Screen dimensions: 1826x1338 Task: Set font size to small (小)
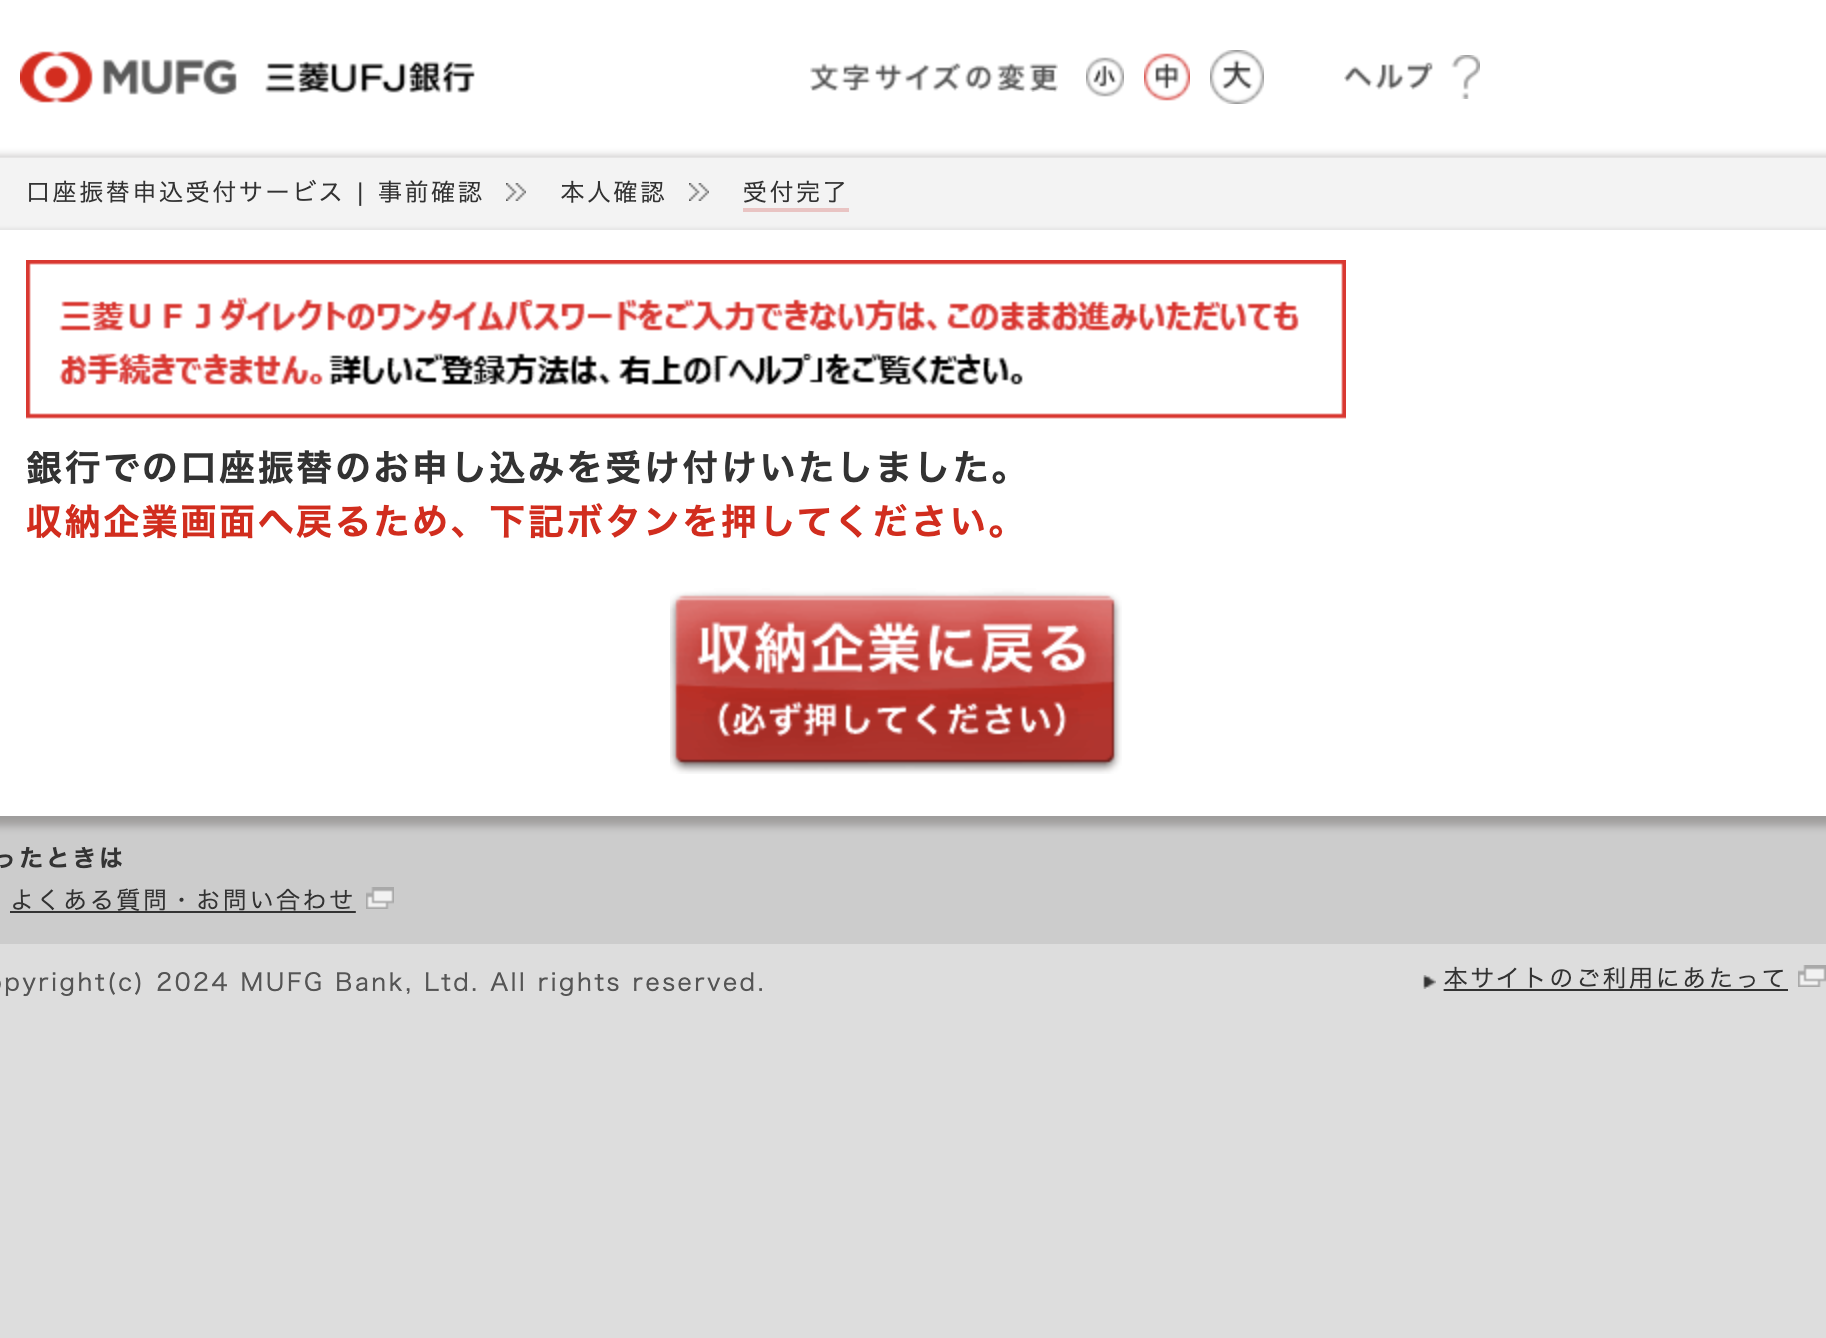pos(1104,77)
